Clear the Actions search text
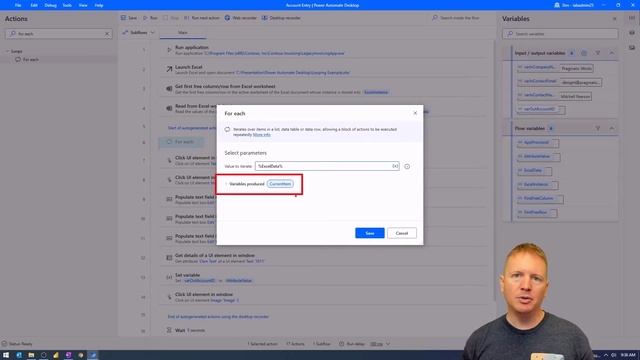 (107, 34)
